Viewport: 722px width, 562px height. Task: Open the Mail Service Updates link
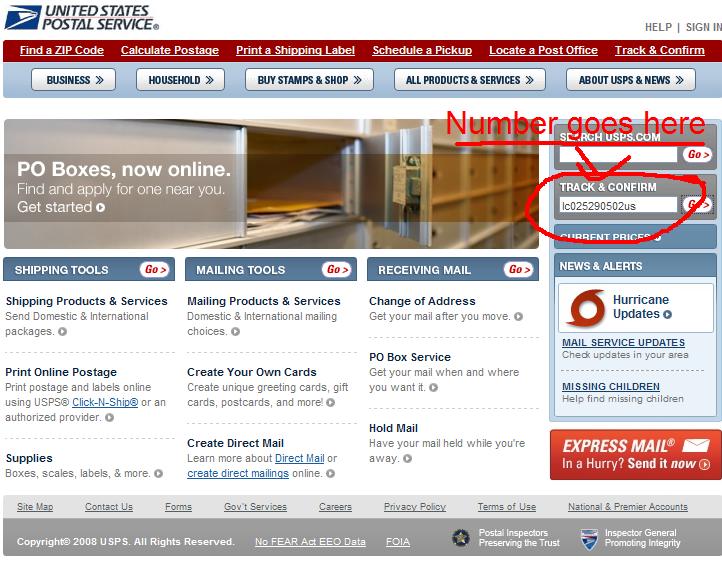tap(623, 343)
